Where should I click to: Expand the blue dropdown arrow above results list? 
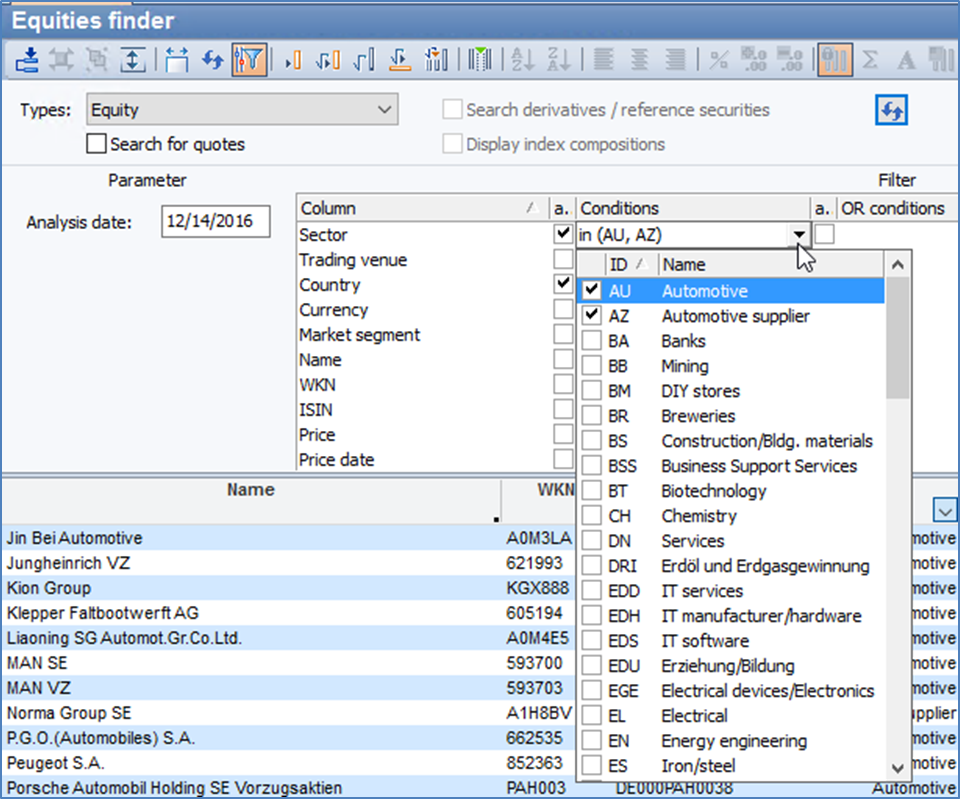(944, 510)
